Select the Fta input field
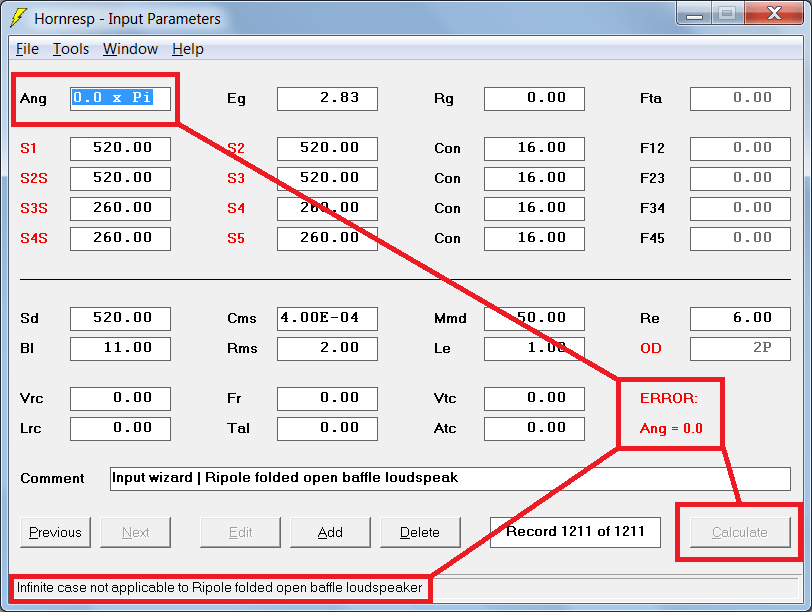This screenshot has width=812, height=612. click(740, 98)
